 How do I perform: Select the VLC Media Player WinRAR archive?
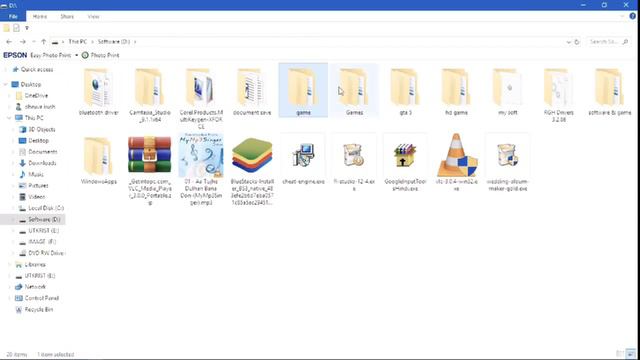(x=150, y=170)
